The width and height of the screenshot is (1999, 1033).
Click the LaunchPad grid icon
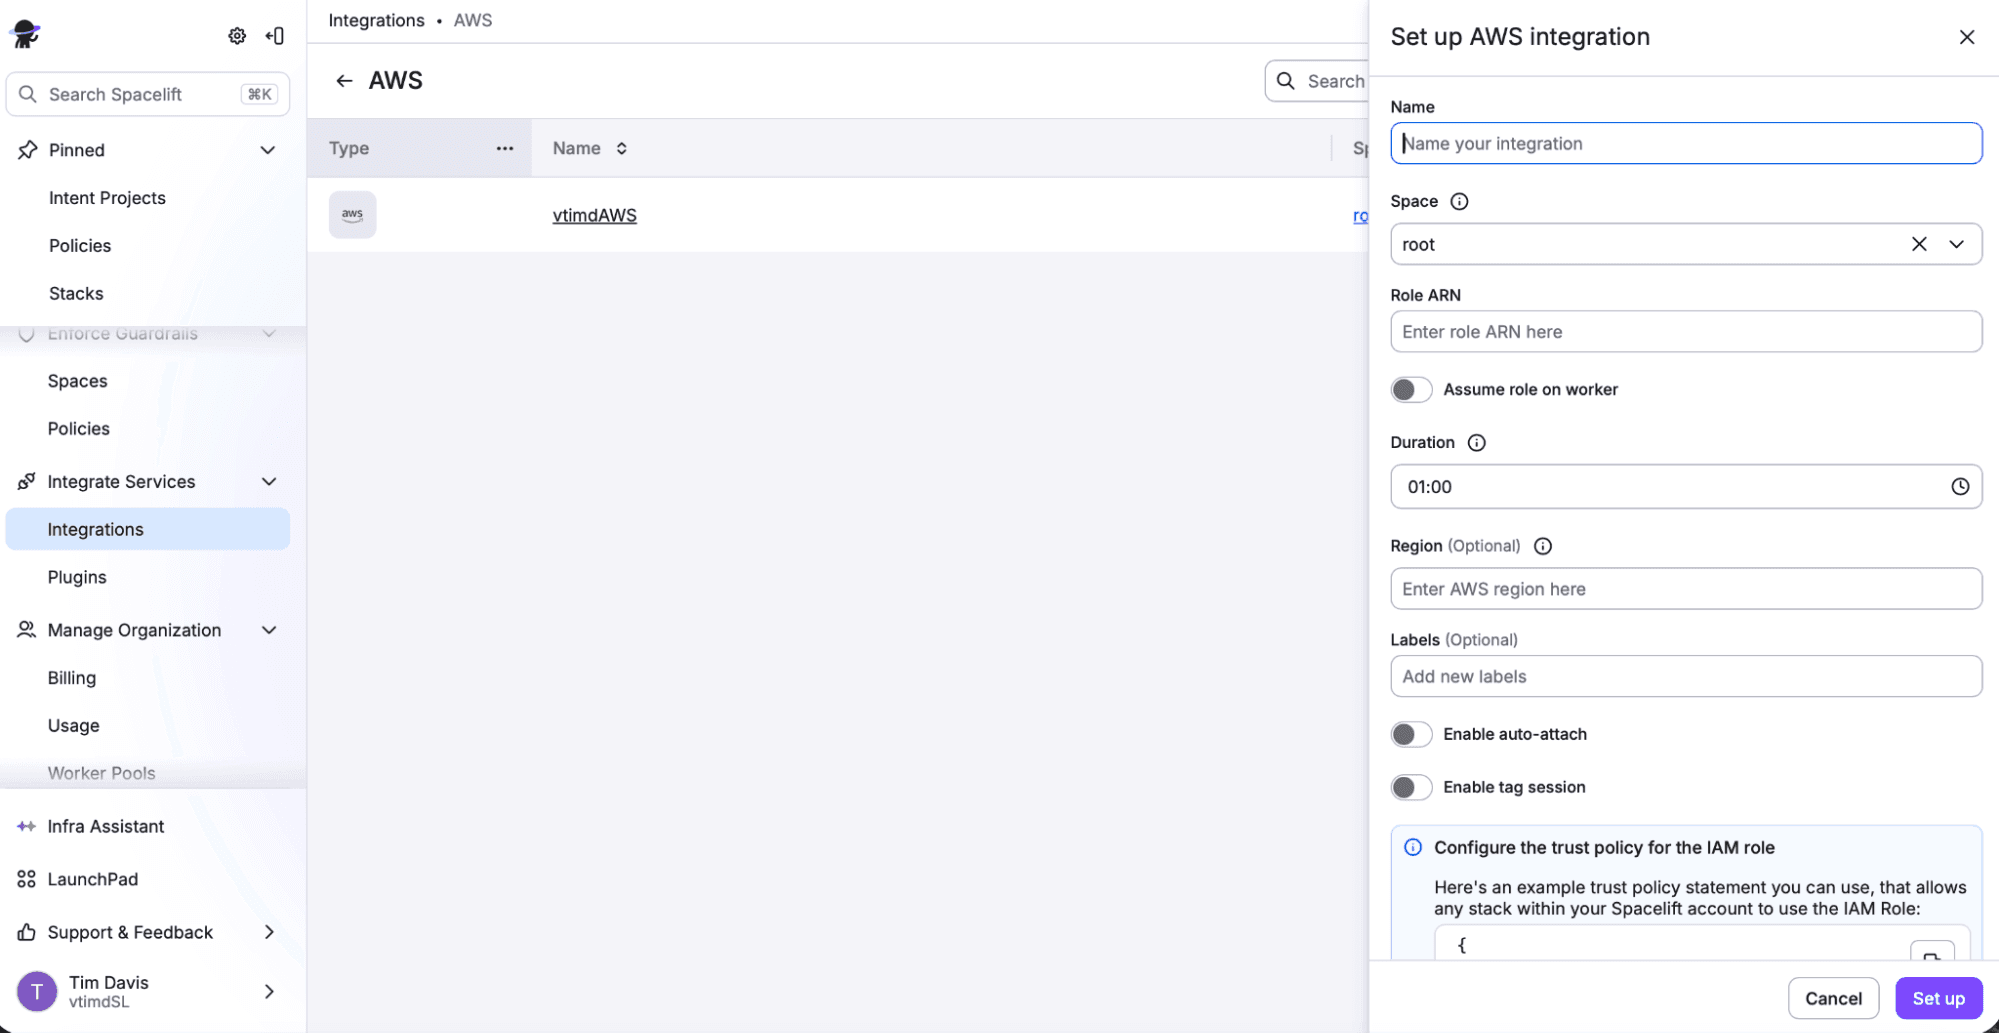click(x=26, y=879)
